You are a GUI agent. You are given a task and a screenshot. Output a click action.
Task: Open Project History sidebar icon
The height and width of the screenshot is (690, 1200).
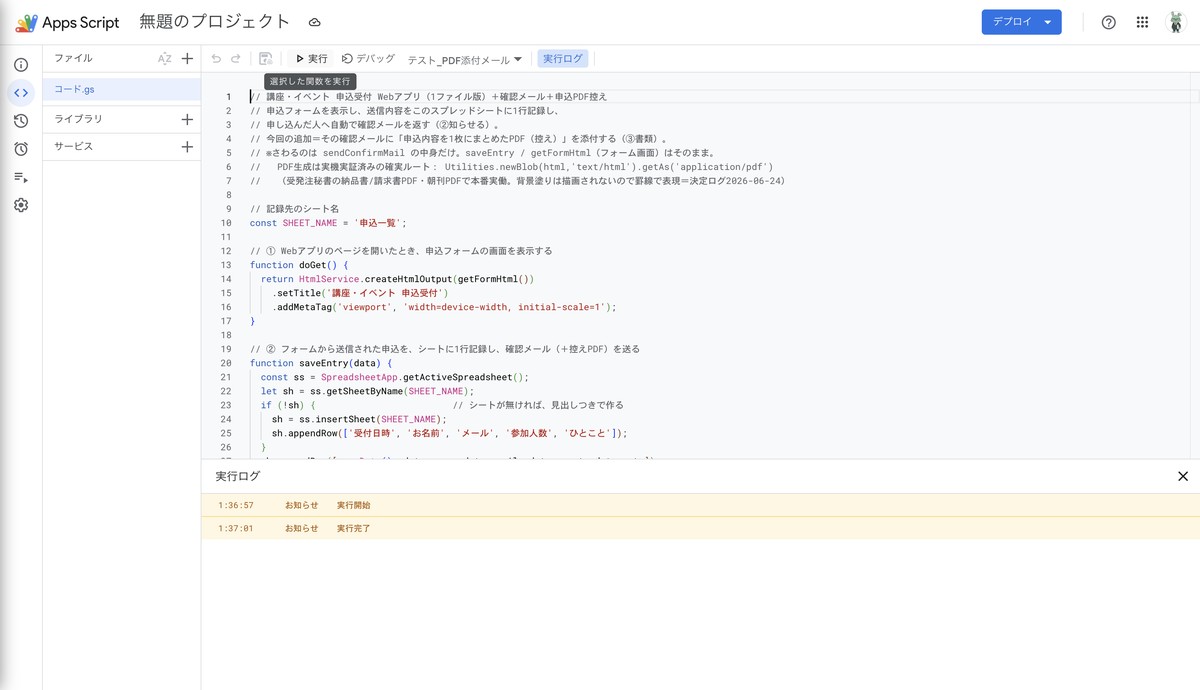click(21, 121)
